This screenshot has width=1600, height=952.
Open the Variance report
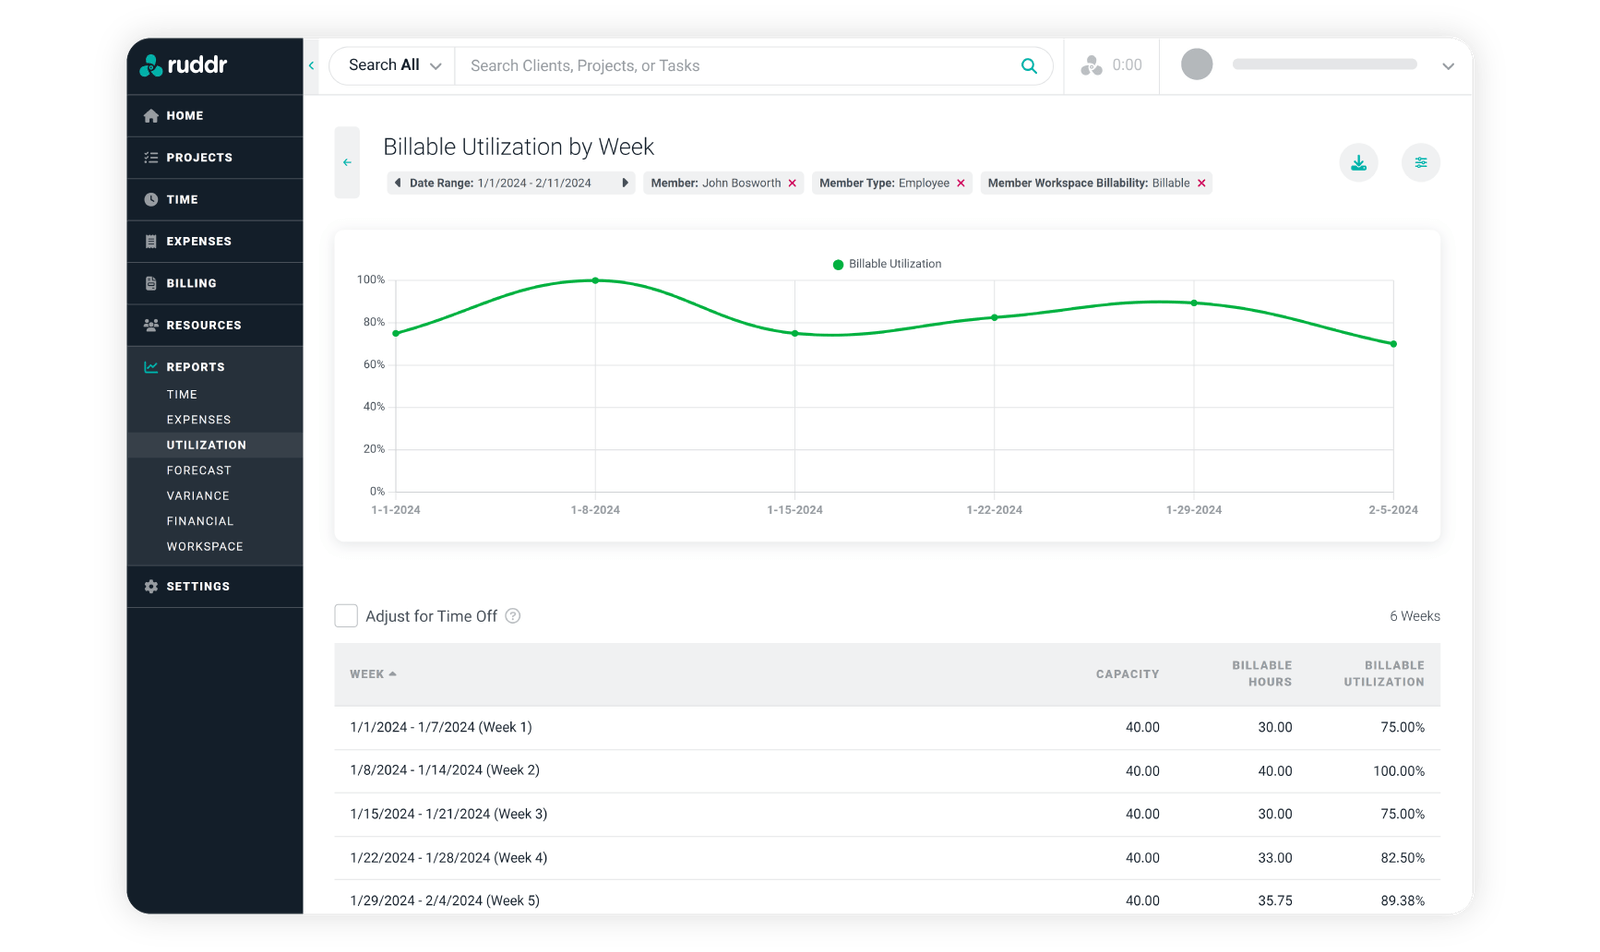(198, 495)
